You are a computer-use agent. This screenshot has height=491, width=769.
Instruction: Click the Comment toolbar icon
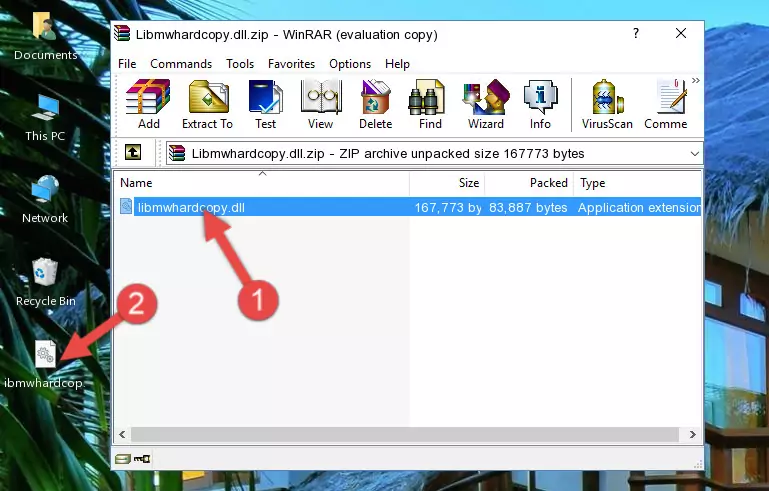(666, 104)
